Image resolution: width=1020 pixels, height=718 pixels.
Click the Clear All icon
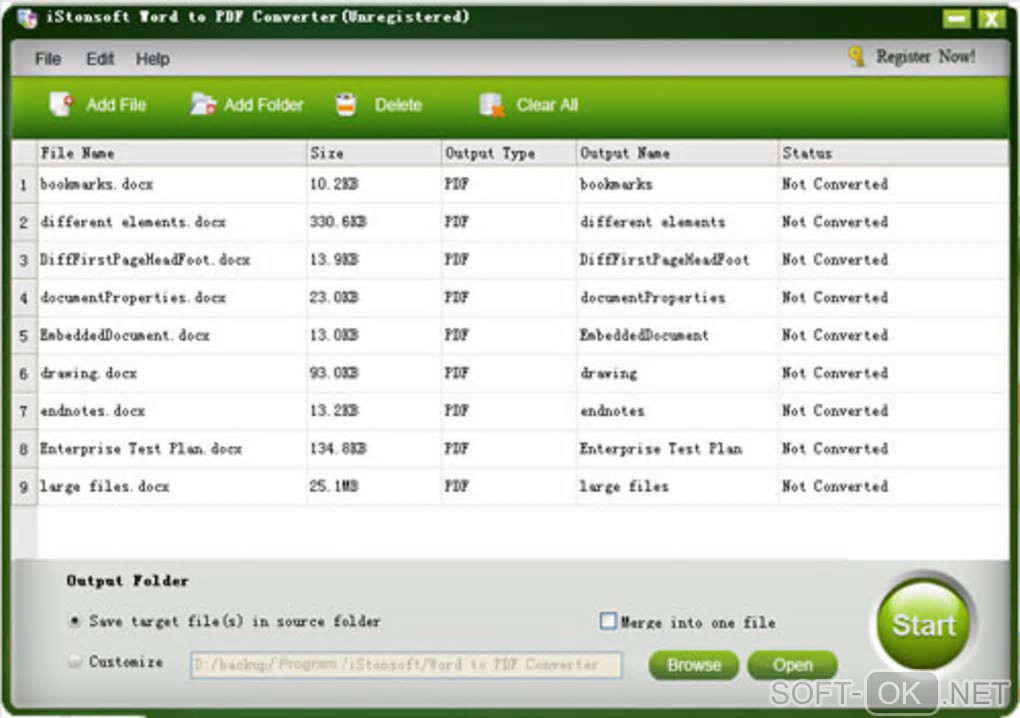point(492,105)
